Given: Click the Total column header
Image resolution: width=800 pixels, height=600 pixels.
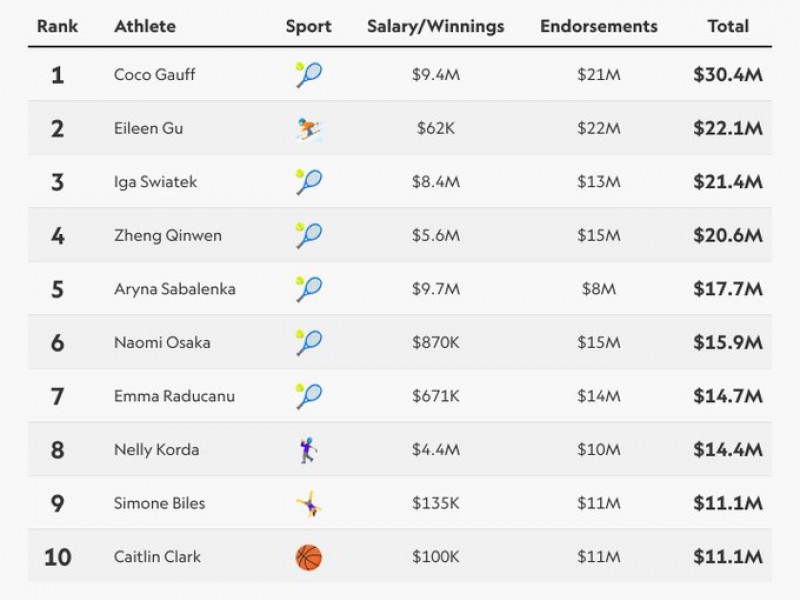Looking at the screenshot, I should 727,26.
